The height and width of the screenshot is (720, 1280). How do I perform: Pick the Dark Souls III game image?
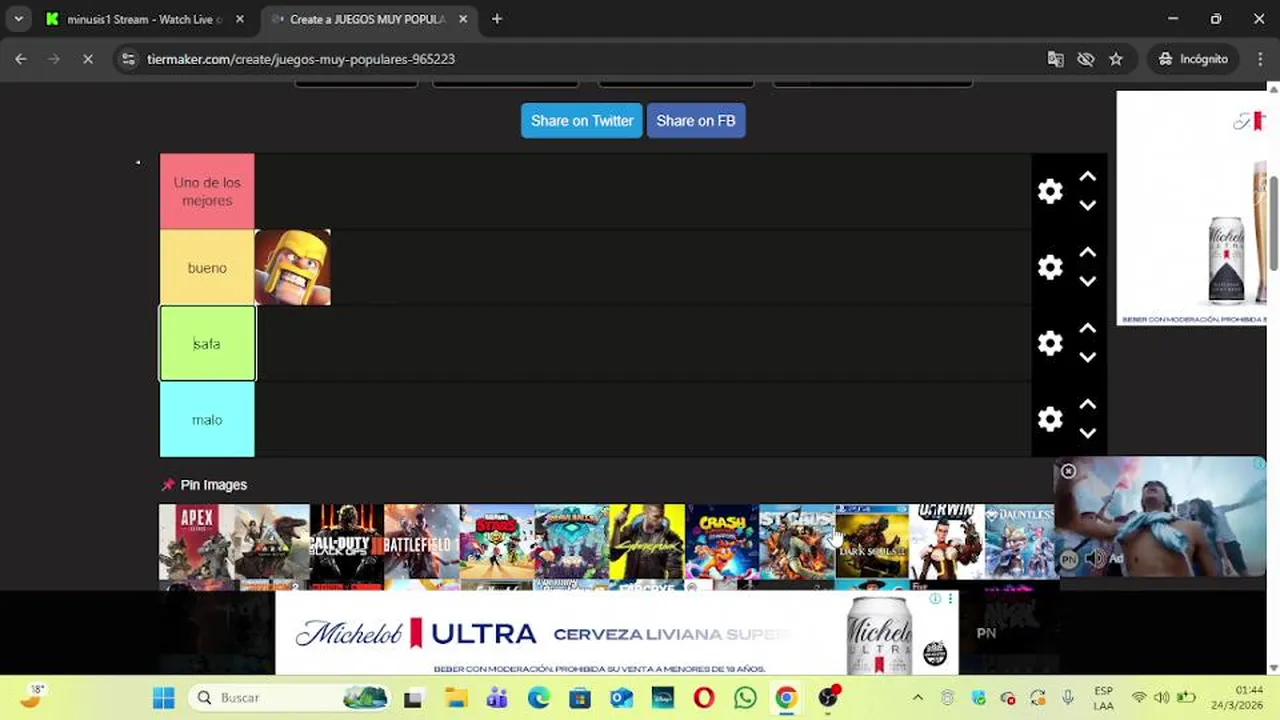click(872, 542)
